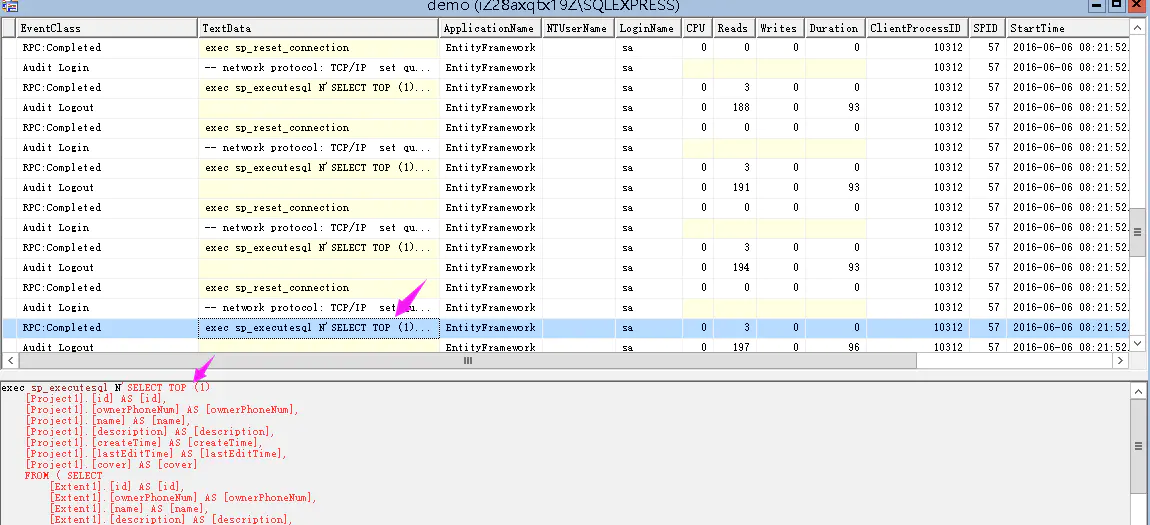The height and width of the screenshot is (525, 1150).
Task: Click the trace grid's vertical scrollbar down arrow
Action: click(1138, 342)
